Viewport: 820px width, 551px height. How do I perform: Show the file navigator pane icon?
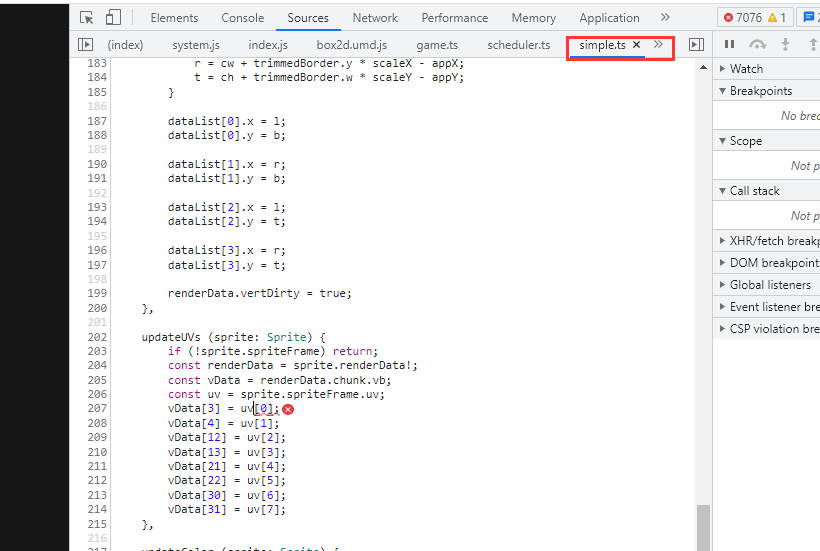click(85, 45)
